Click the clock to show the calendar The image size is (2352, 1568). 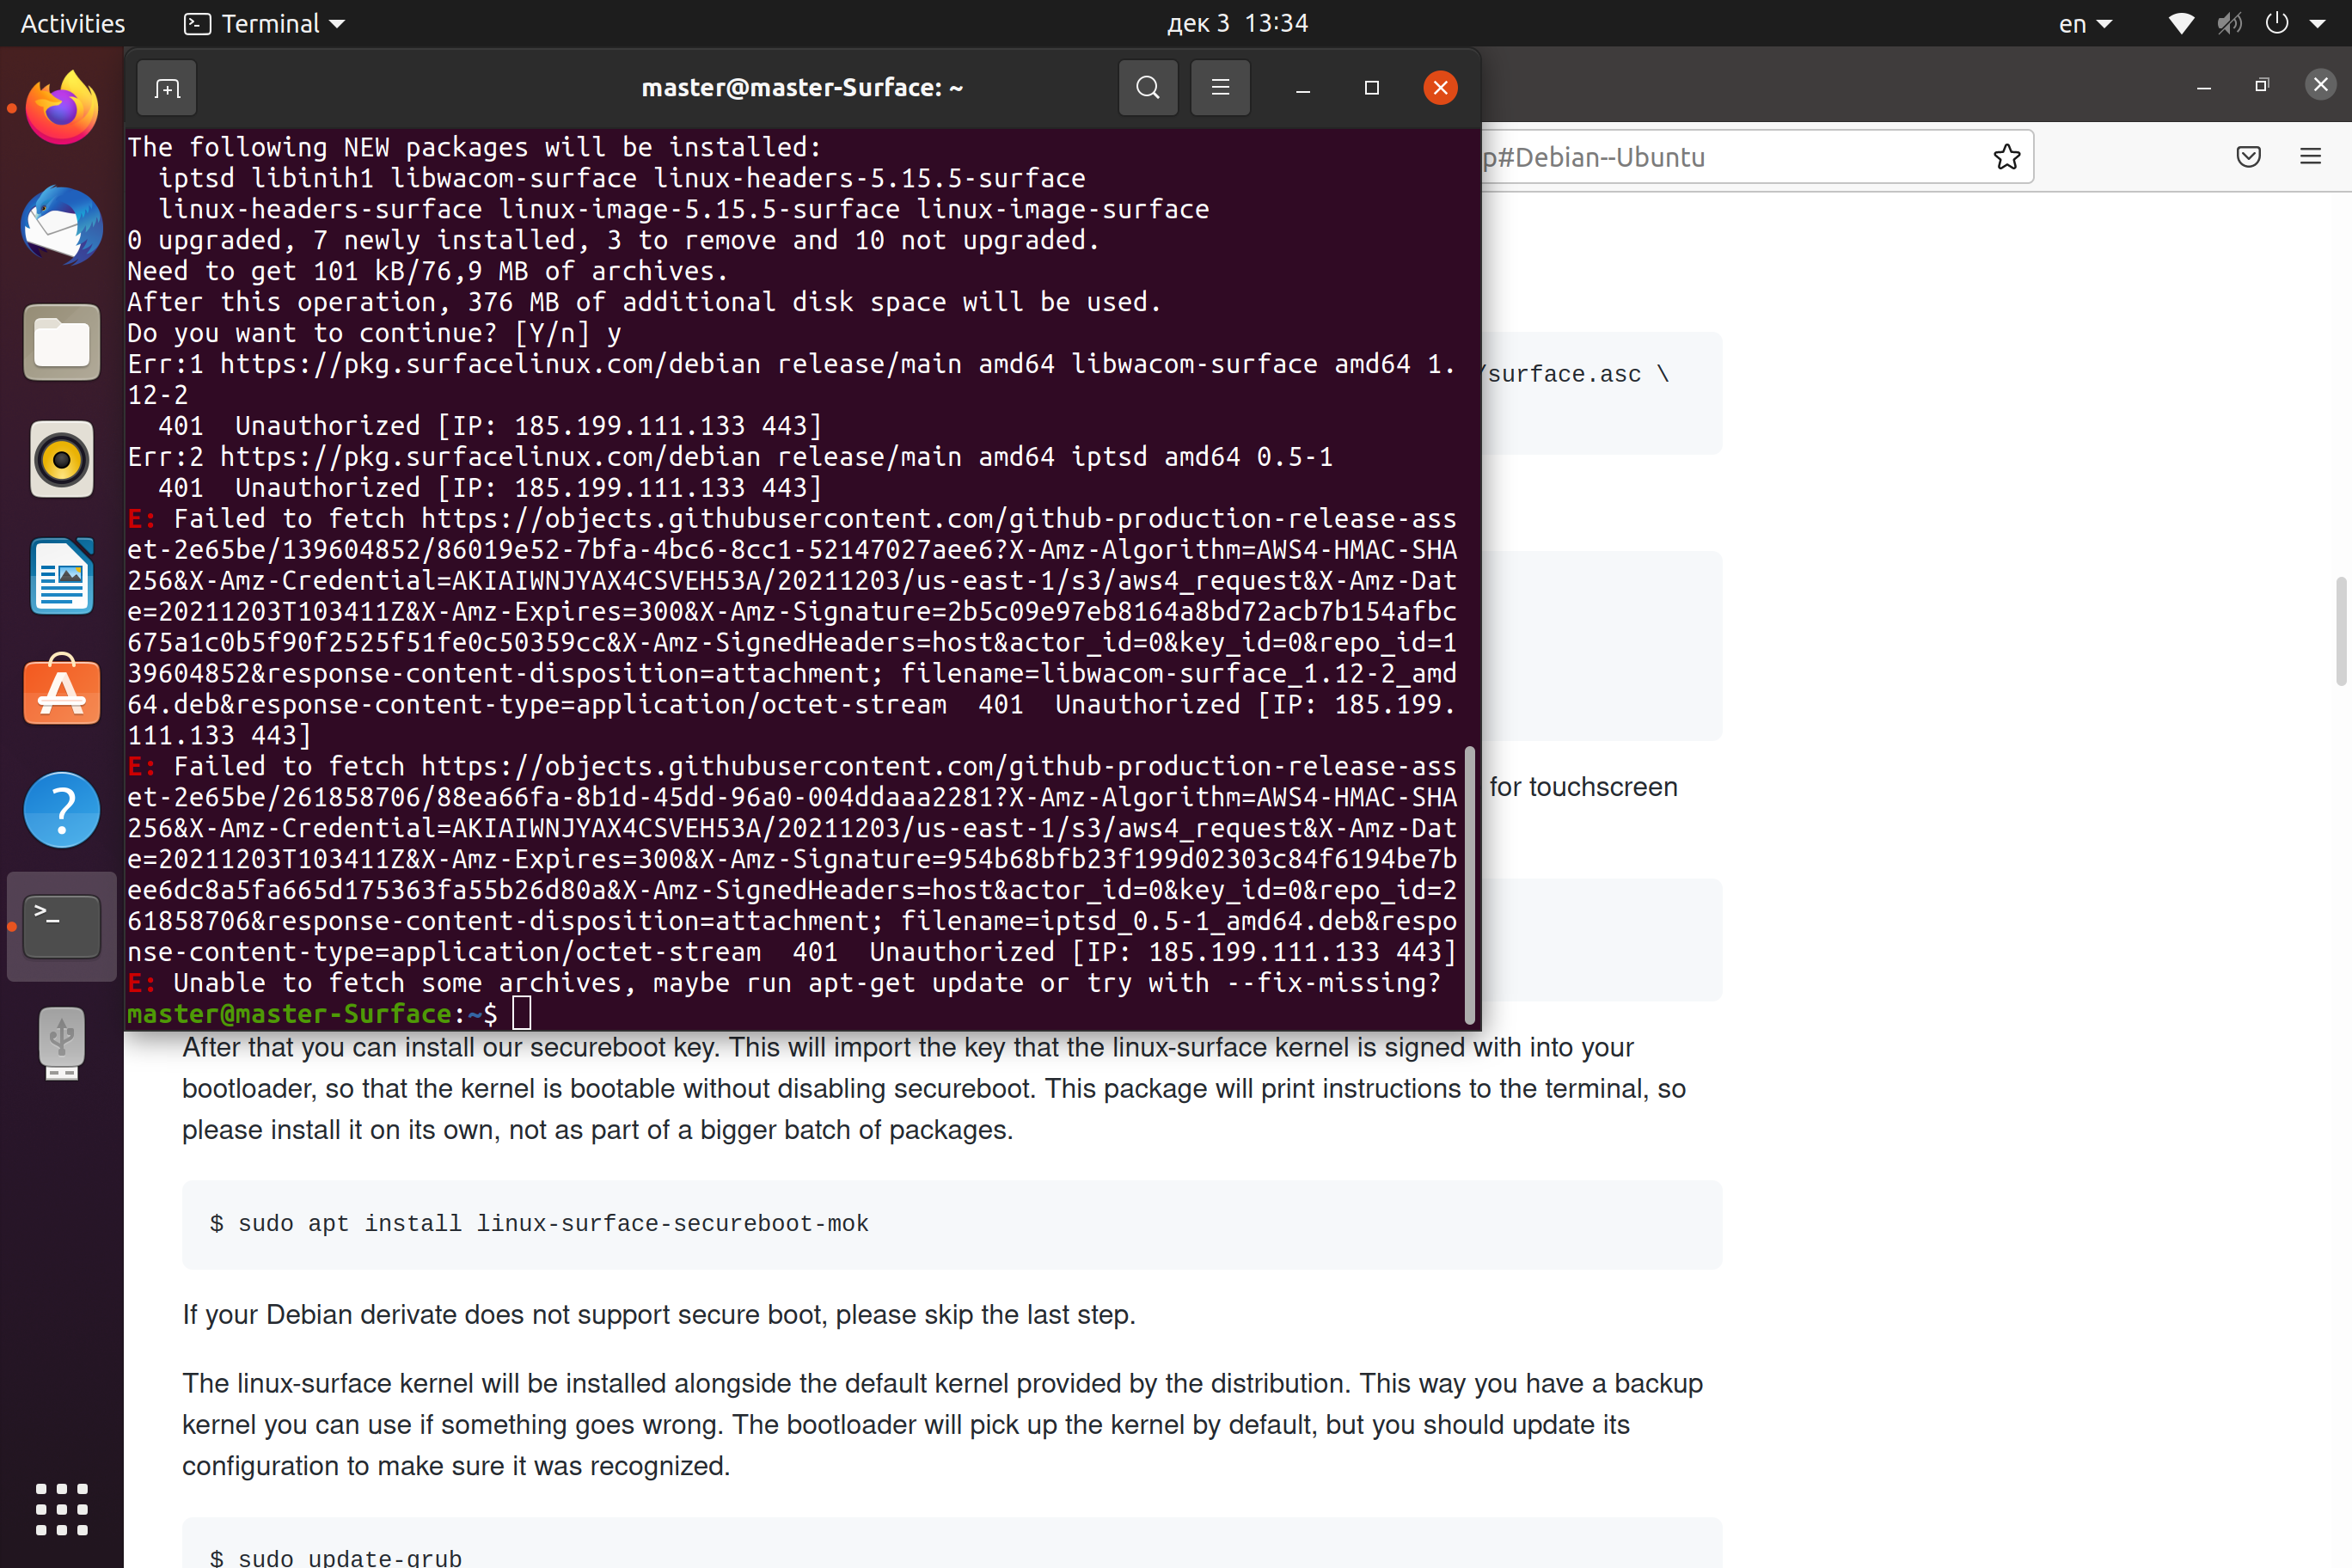(1237, 22)
